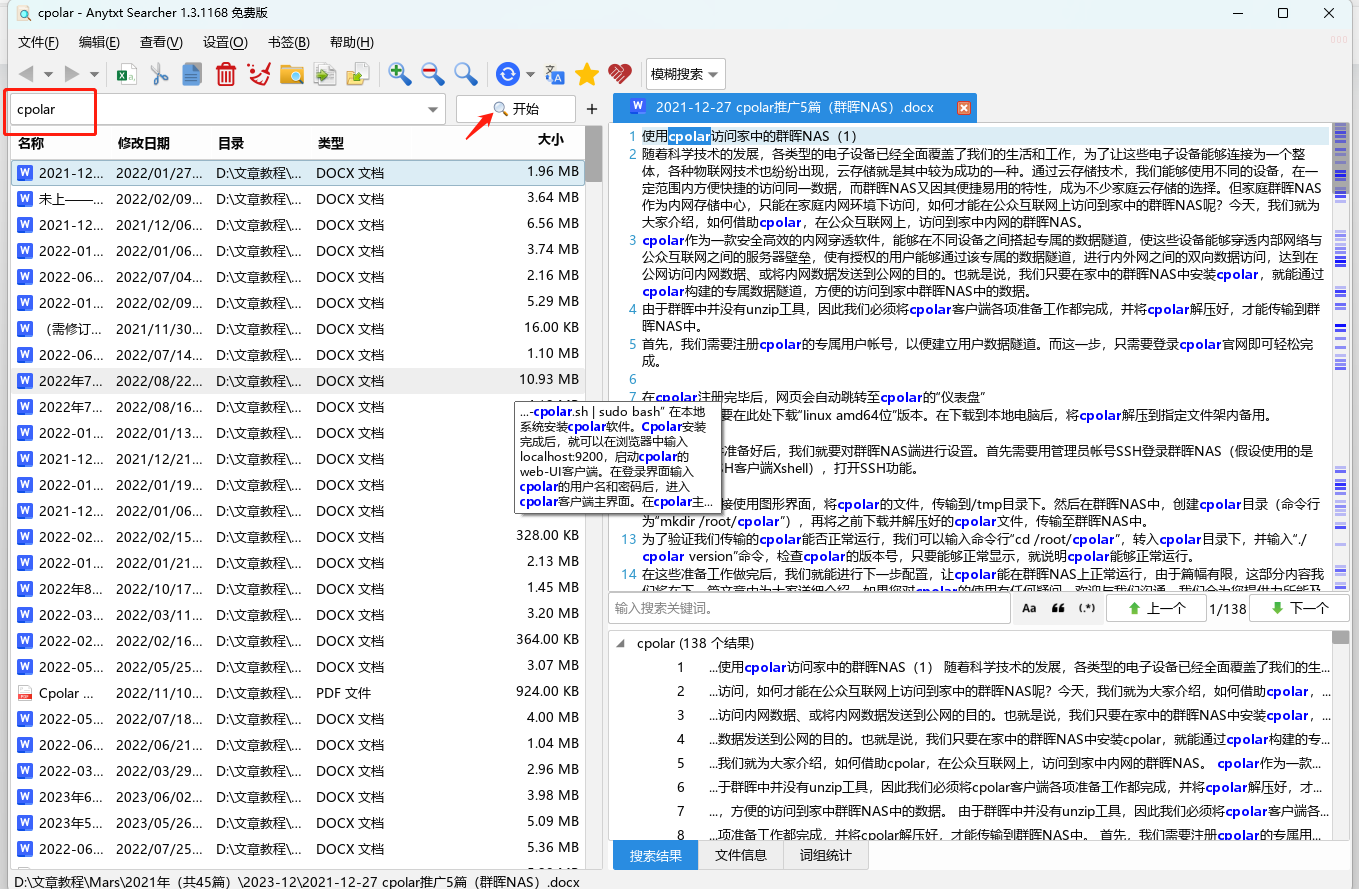Image resolution: width=1359 pixels, height=889 pixels.
Task: Zoom in using the green magnifier icon
Action: pyautogui.click(x=400, y=73)
